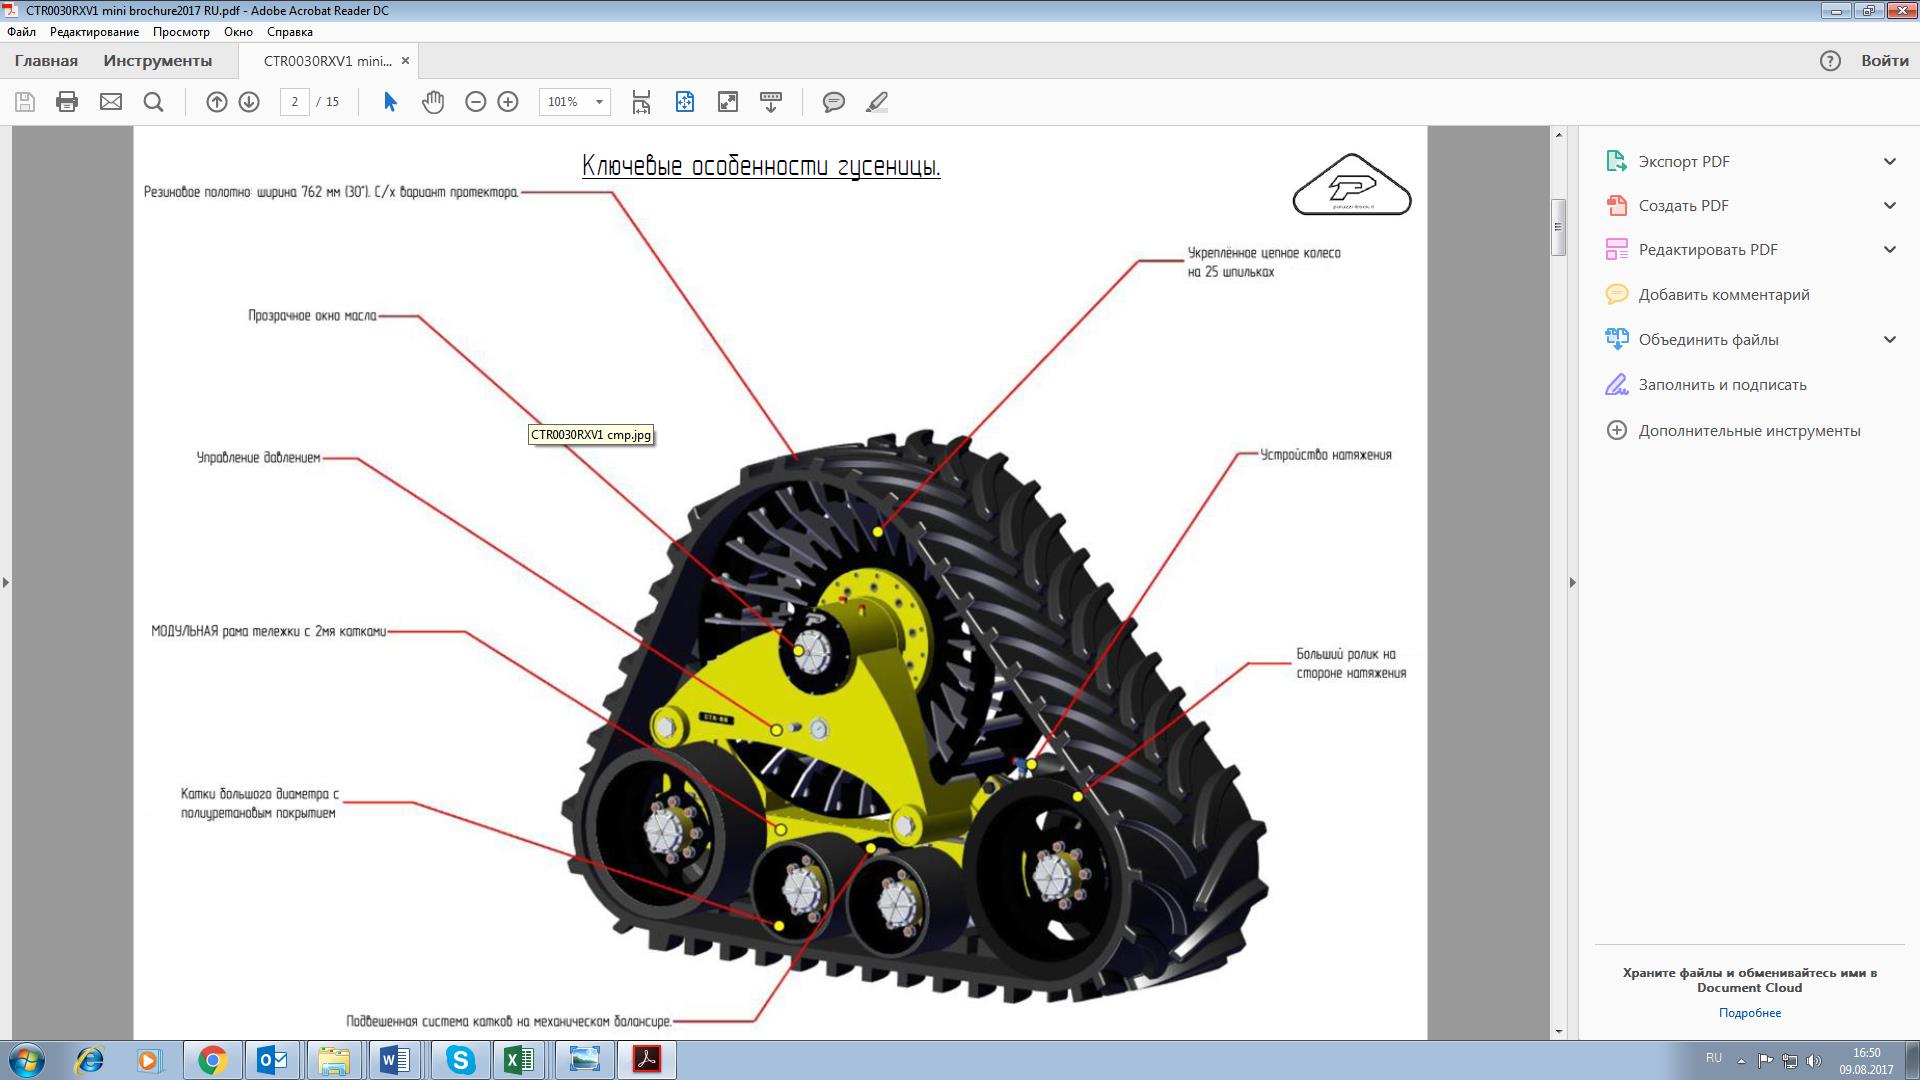Expand the Редактировать PDF chevron

[x=1890, y=249]
